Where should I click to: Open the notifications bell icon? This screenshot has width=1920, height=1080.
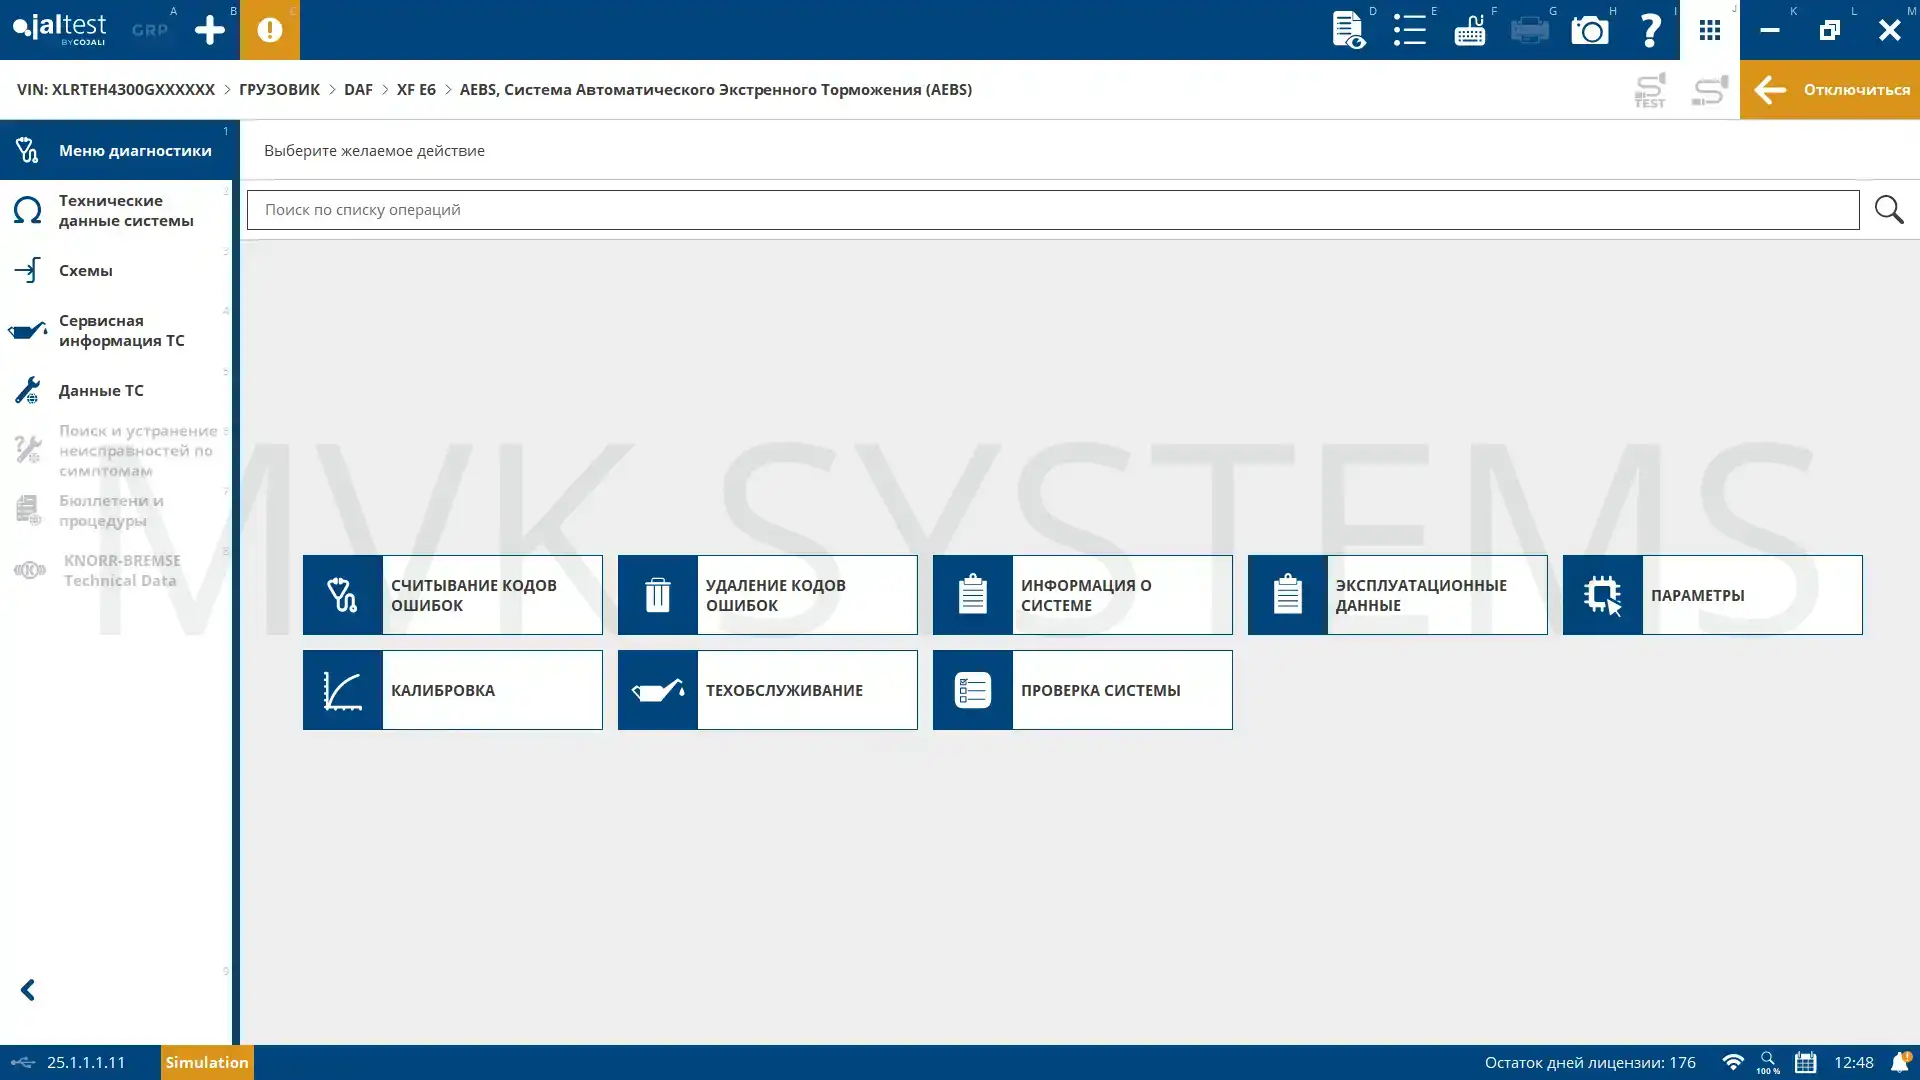point(1900,1062)
